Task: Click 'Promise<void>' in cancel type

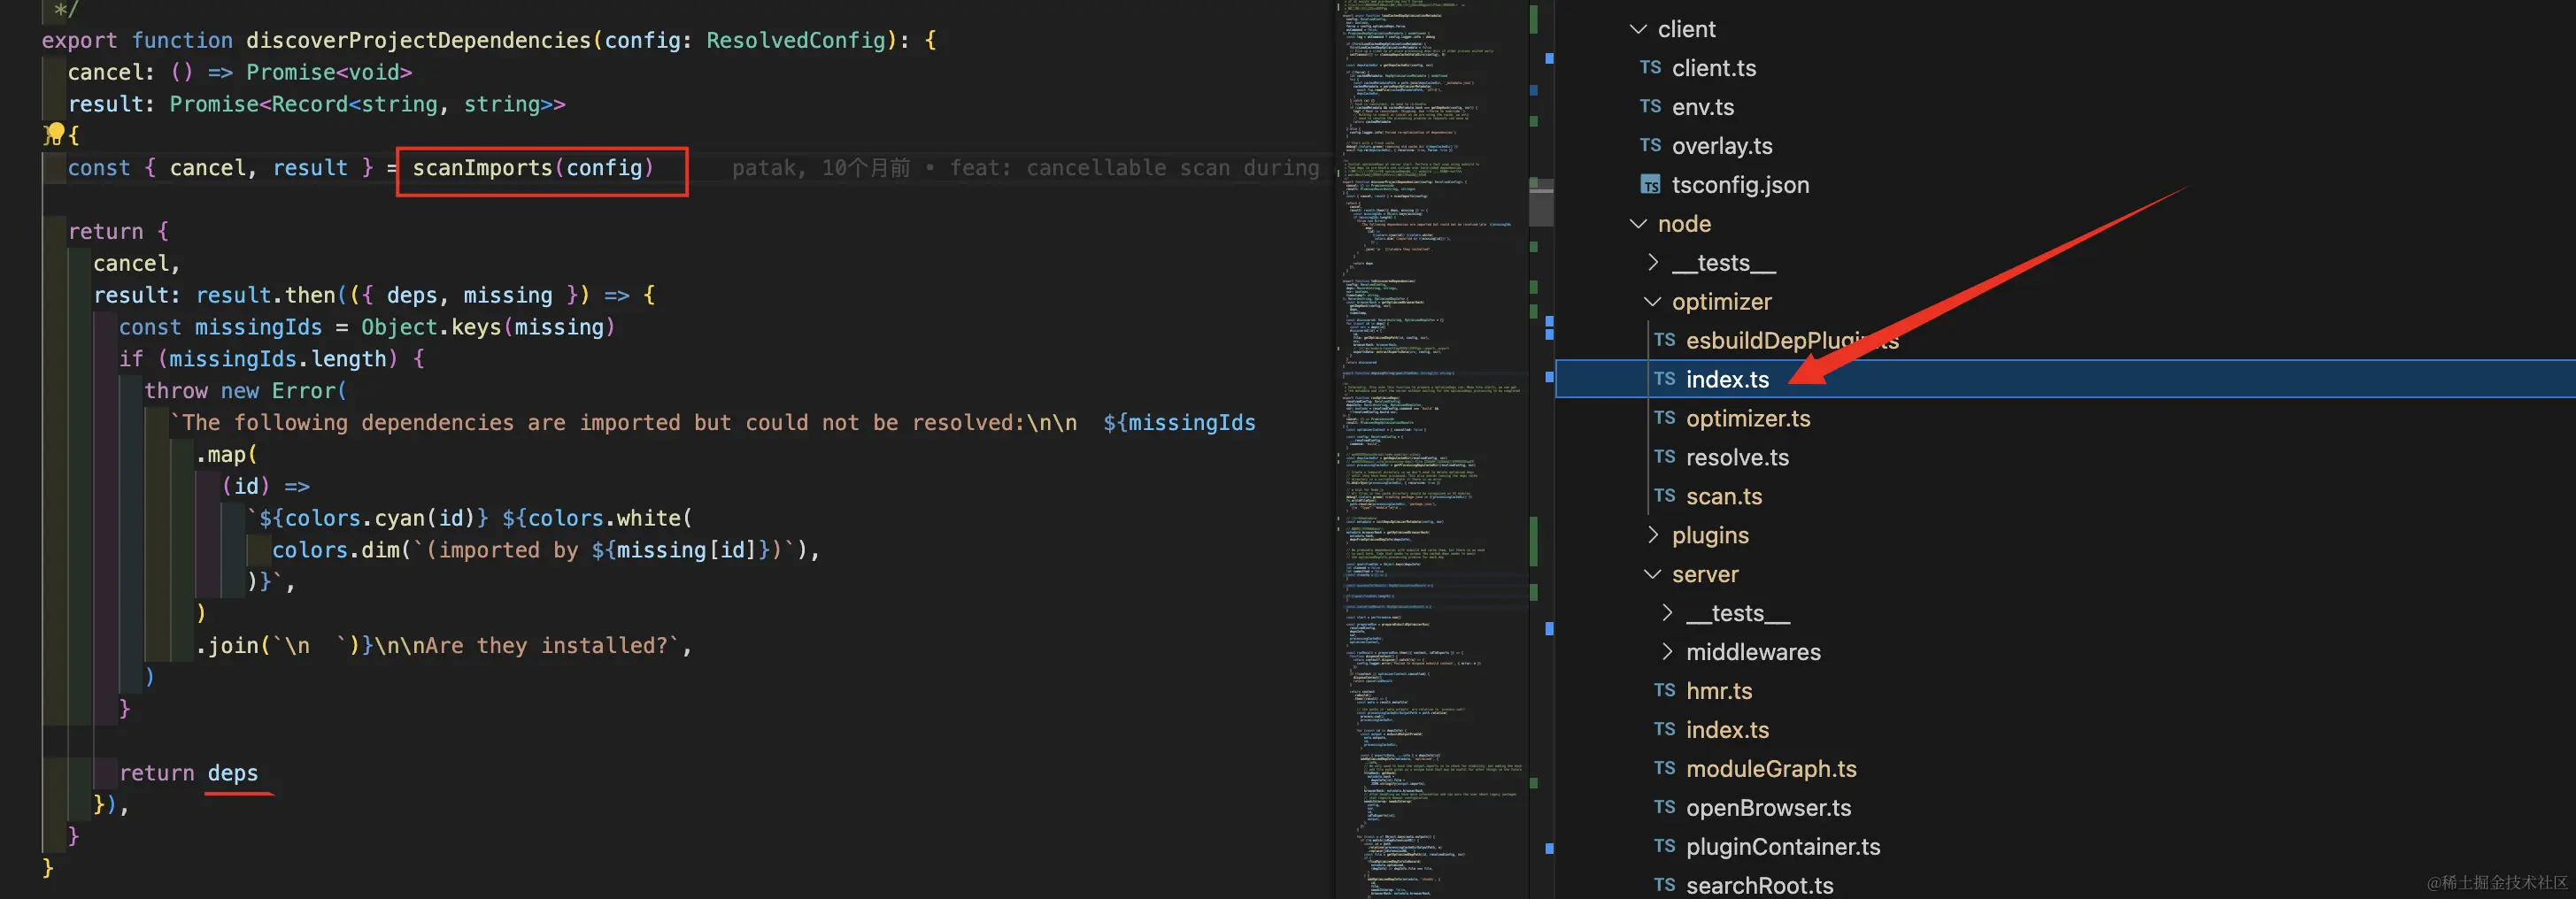Action: coord(329,73)
